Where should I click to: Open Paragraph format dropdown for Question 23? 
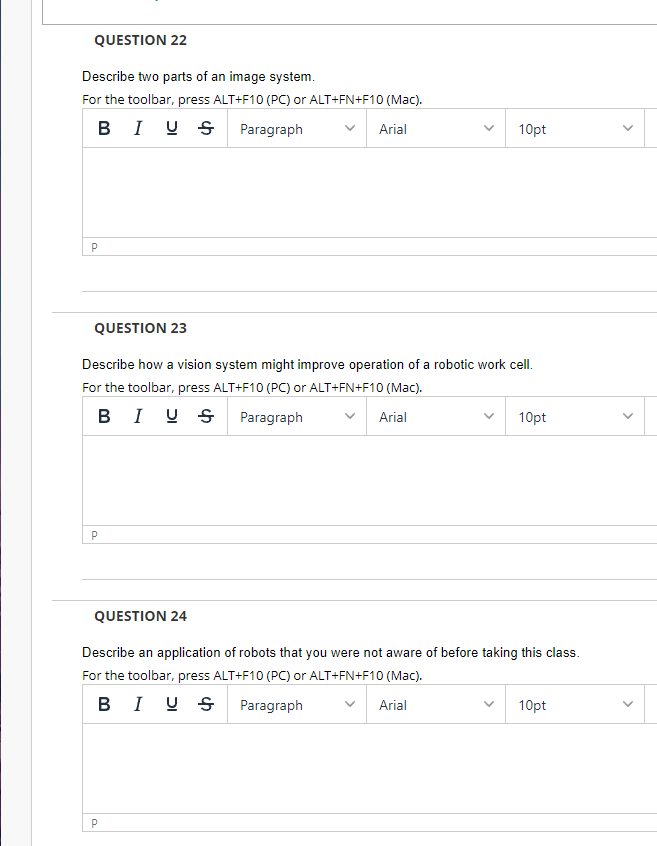pos(297,417)
